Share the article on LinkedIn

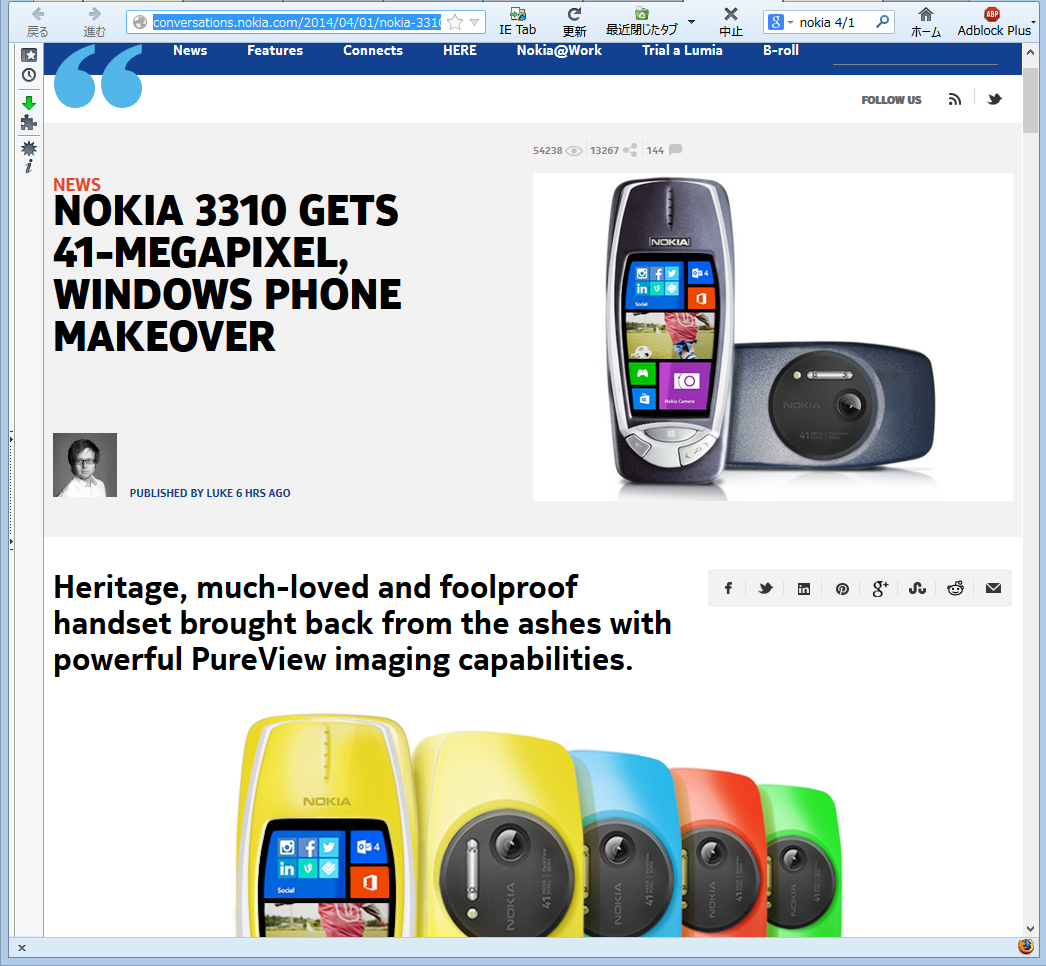(x=804, y=588)
